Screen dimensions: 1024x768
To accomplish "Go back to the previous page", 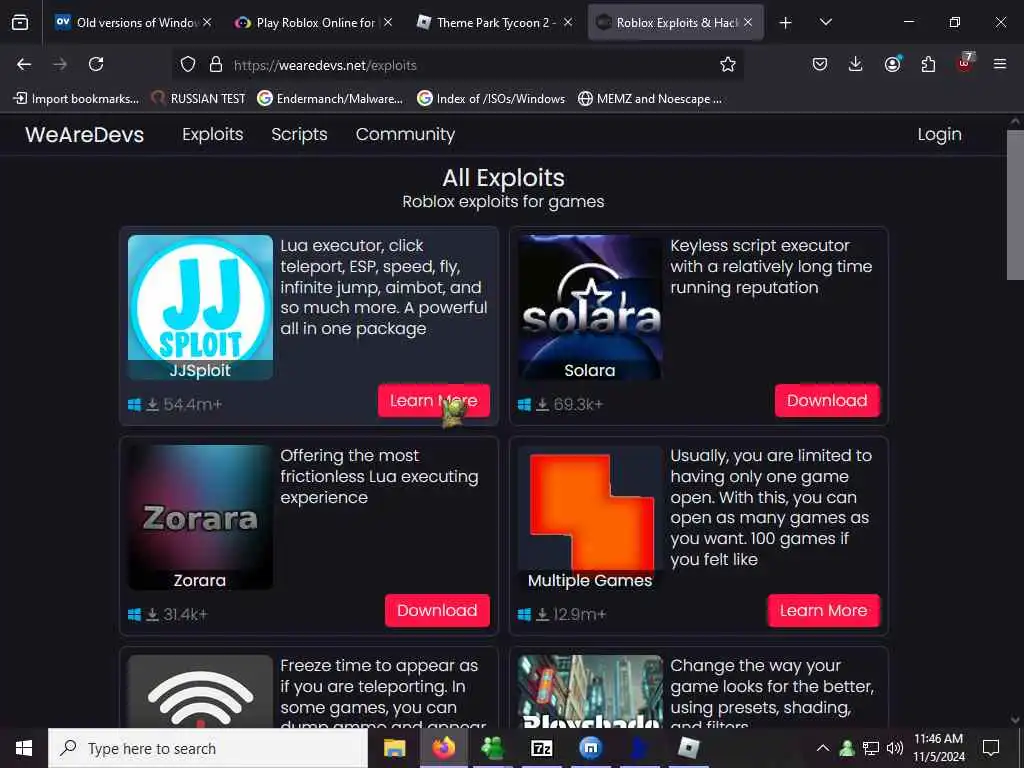I will click(x=24, y=64).
